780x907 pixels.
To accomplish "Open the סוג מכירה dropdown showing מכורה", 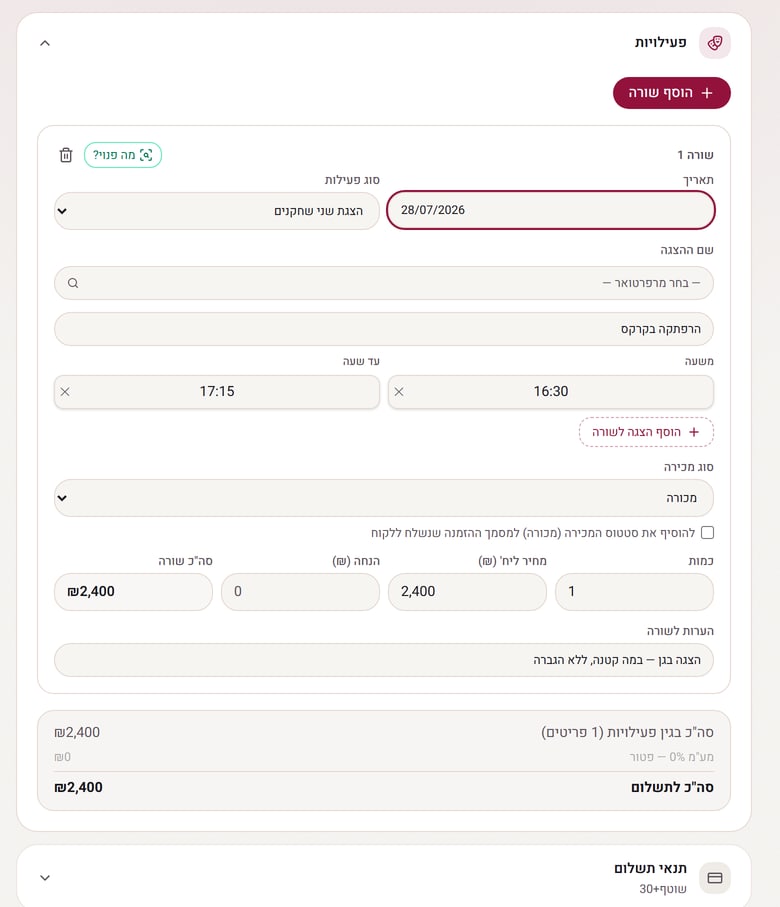I will point(384,498).
